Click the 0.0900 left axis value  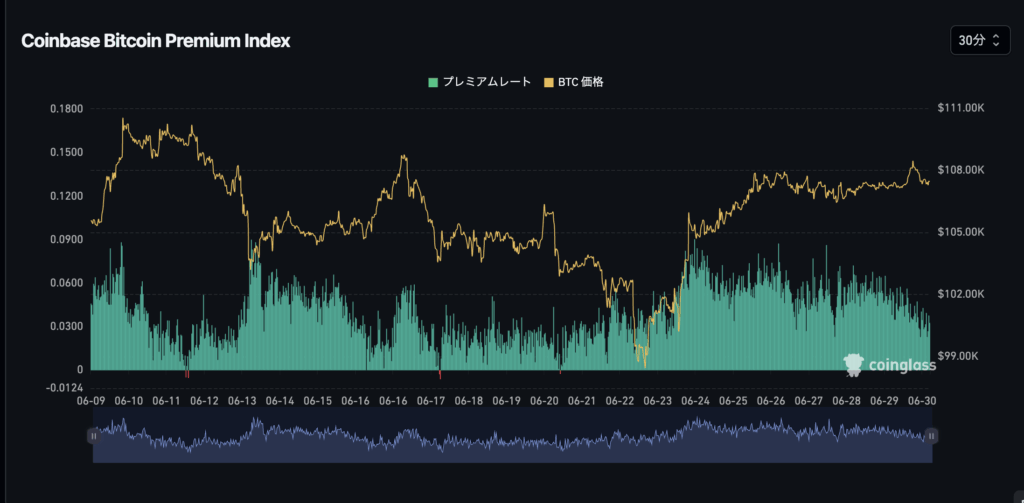coord(67,239)
